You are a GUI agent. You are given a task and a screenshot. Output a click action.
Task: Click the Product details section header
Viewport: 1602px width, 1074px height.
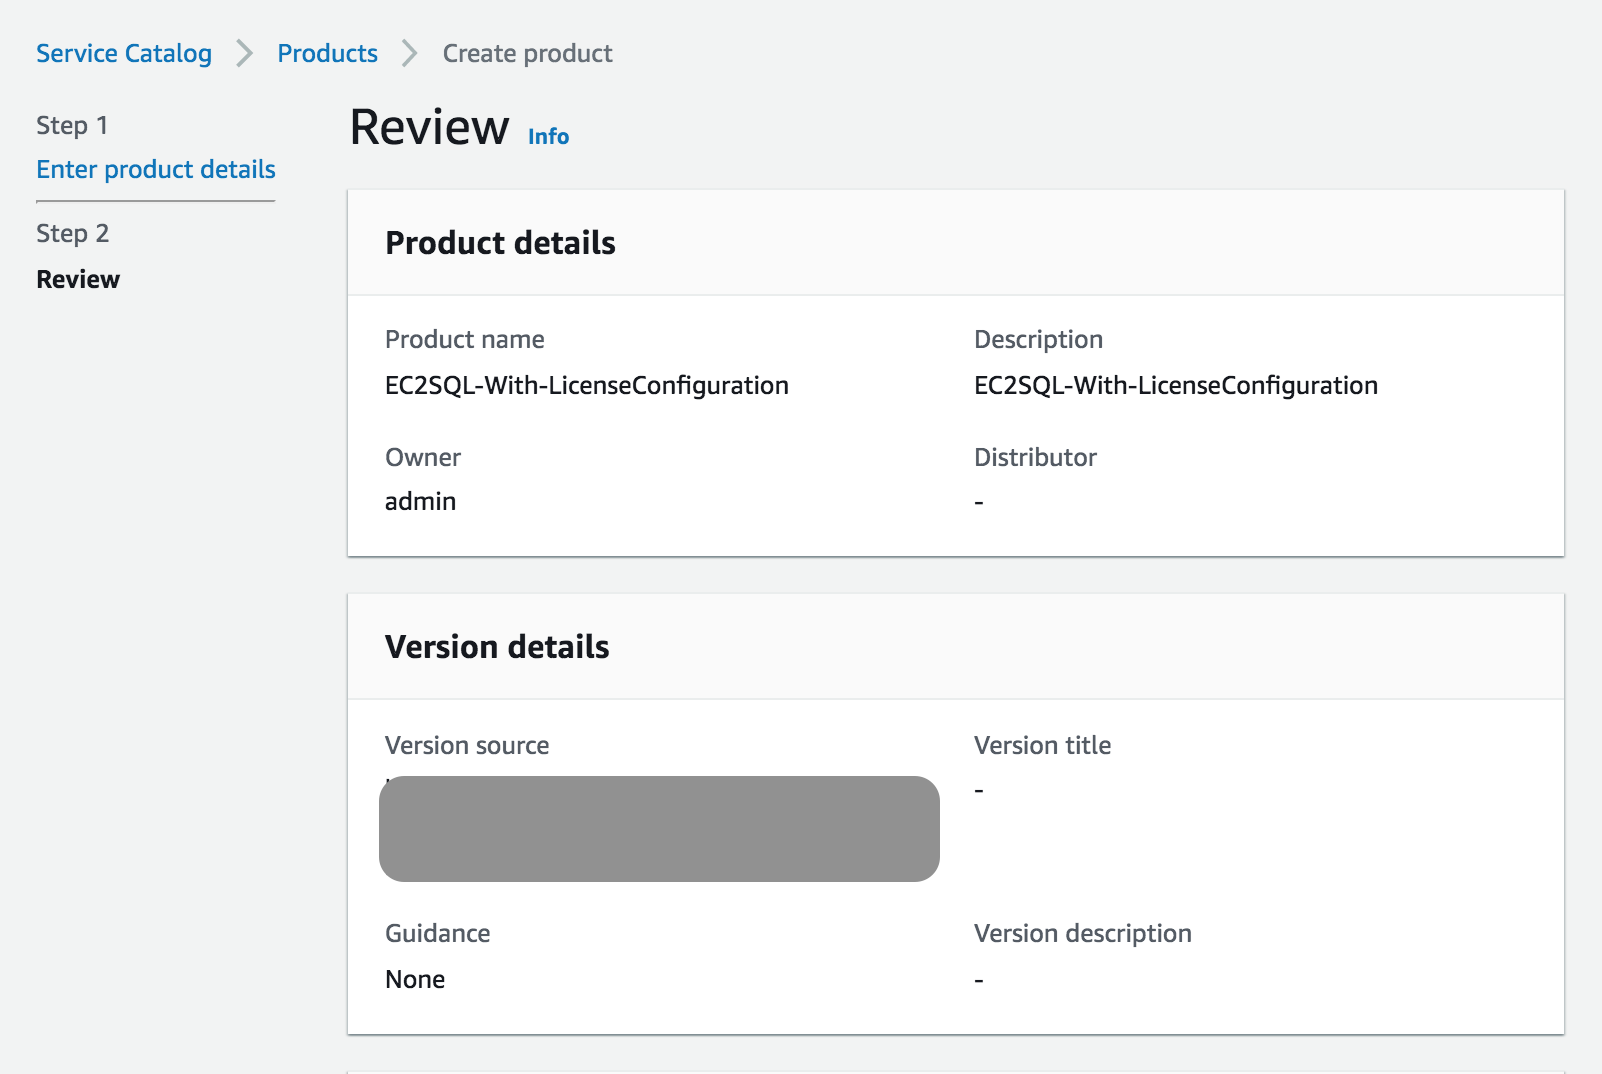[500, 243]
